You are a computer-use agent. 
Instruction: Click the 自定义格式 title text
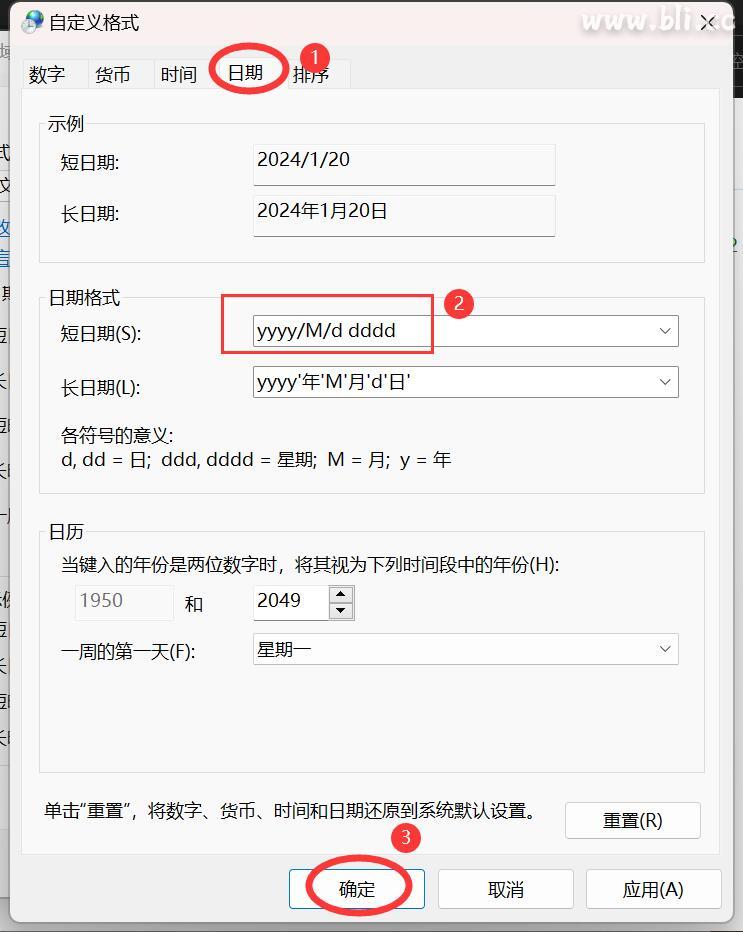[94, 23]
